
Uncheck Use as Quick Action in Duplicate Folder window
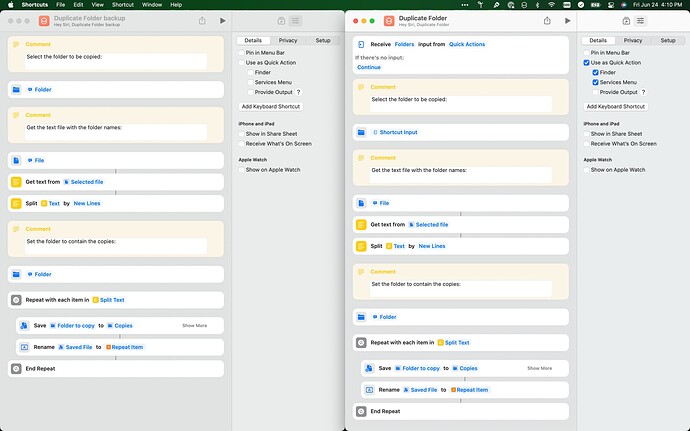pos(587,63)
